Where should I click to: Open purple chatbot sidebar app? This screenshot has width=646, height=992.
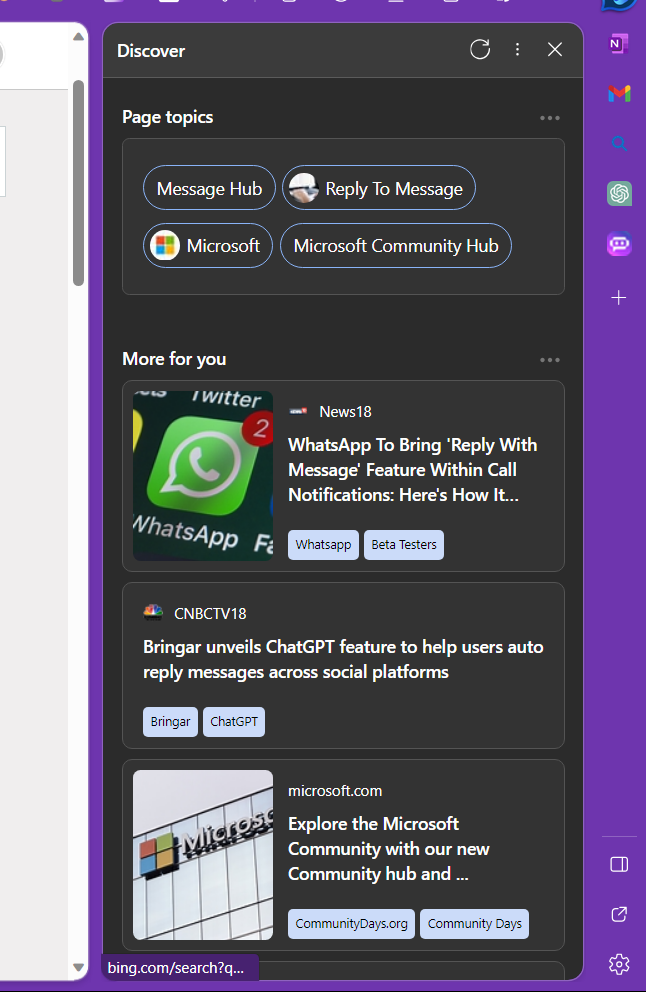click(619, 244)
